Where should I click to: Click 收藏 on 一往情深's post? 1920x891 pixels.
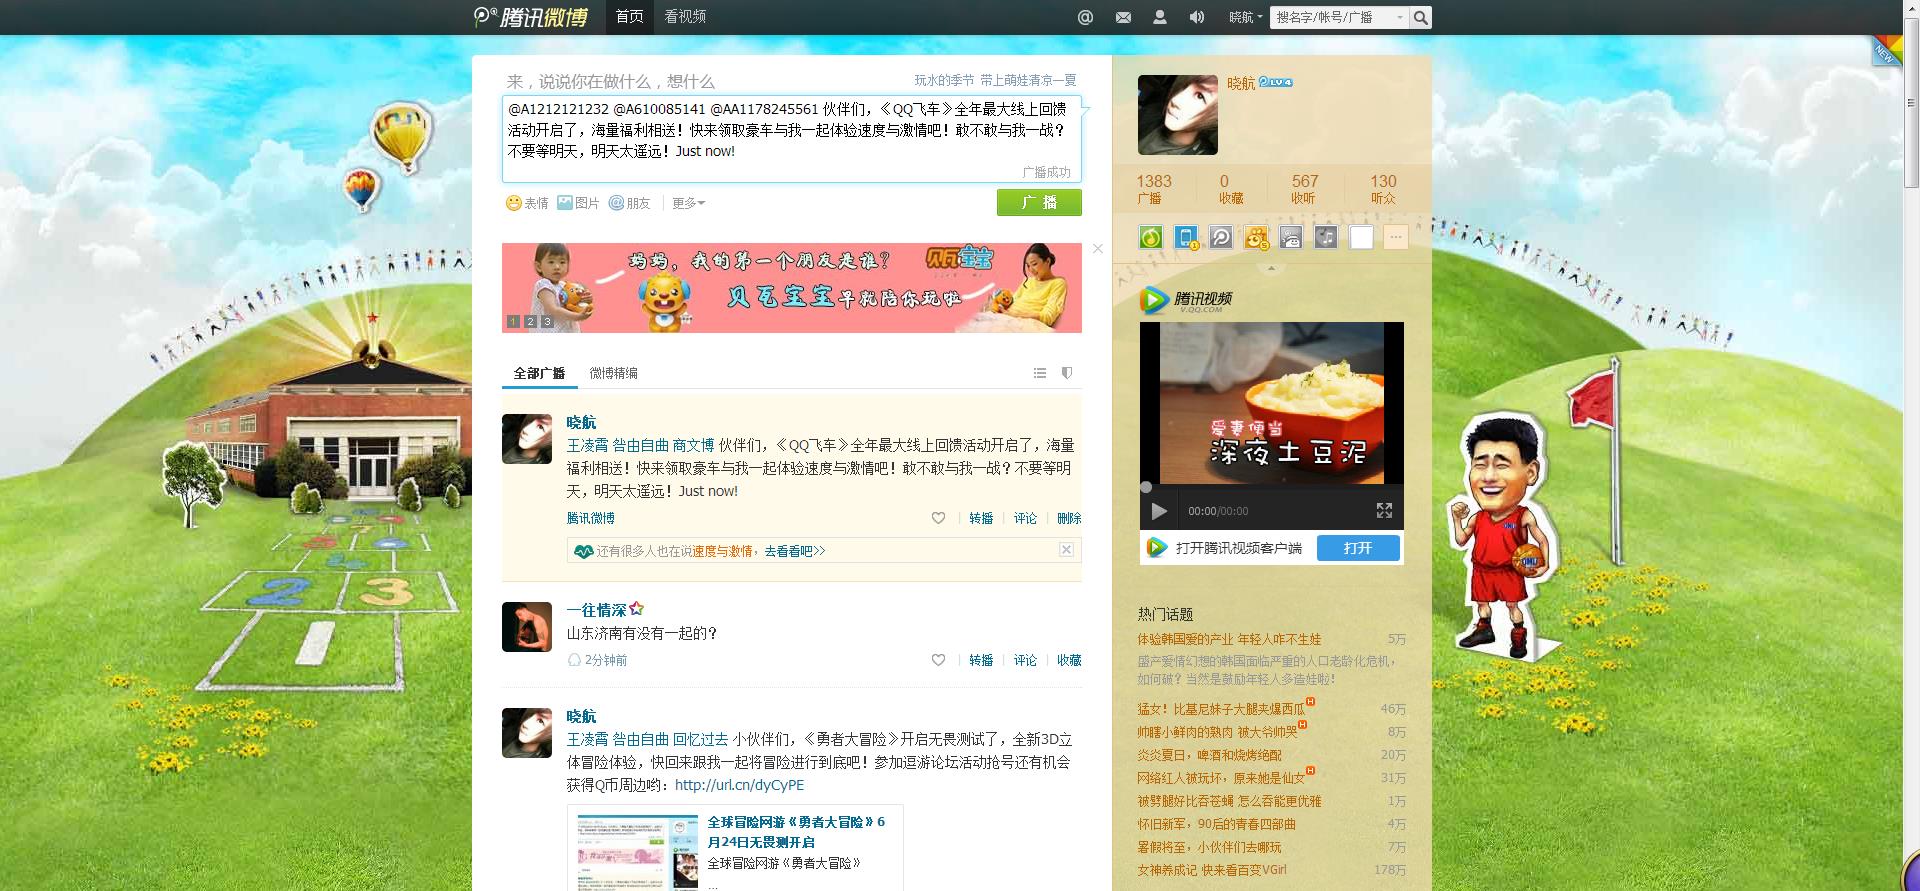pos(1069,660)
